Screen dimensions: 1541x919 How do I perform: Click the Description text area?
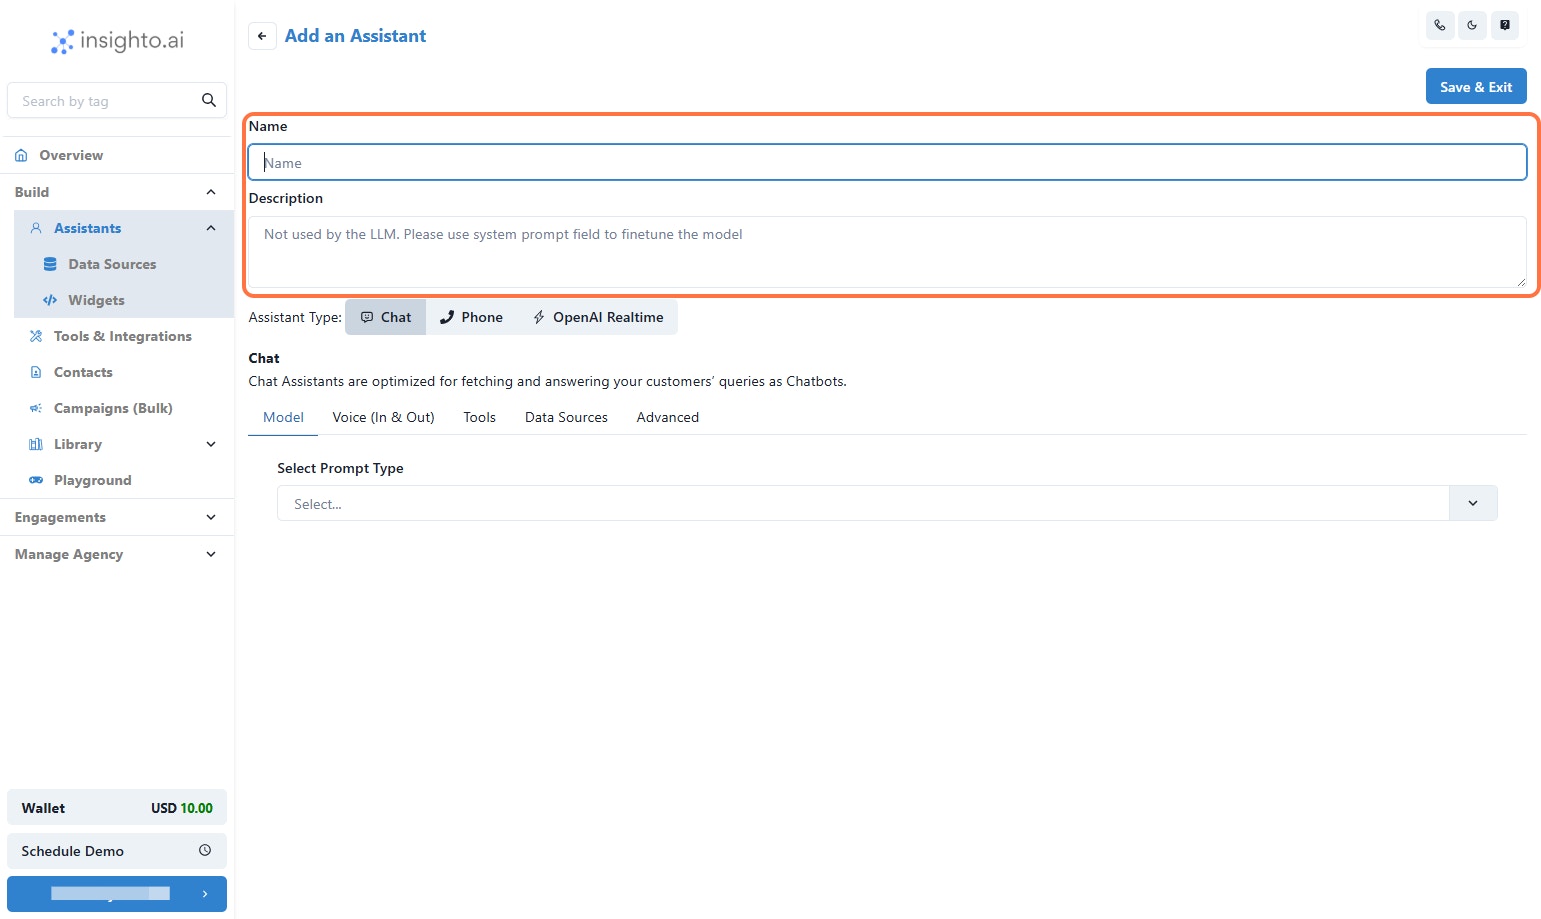tap(887, 252)
